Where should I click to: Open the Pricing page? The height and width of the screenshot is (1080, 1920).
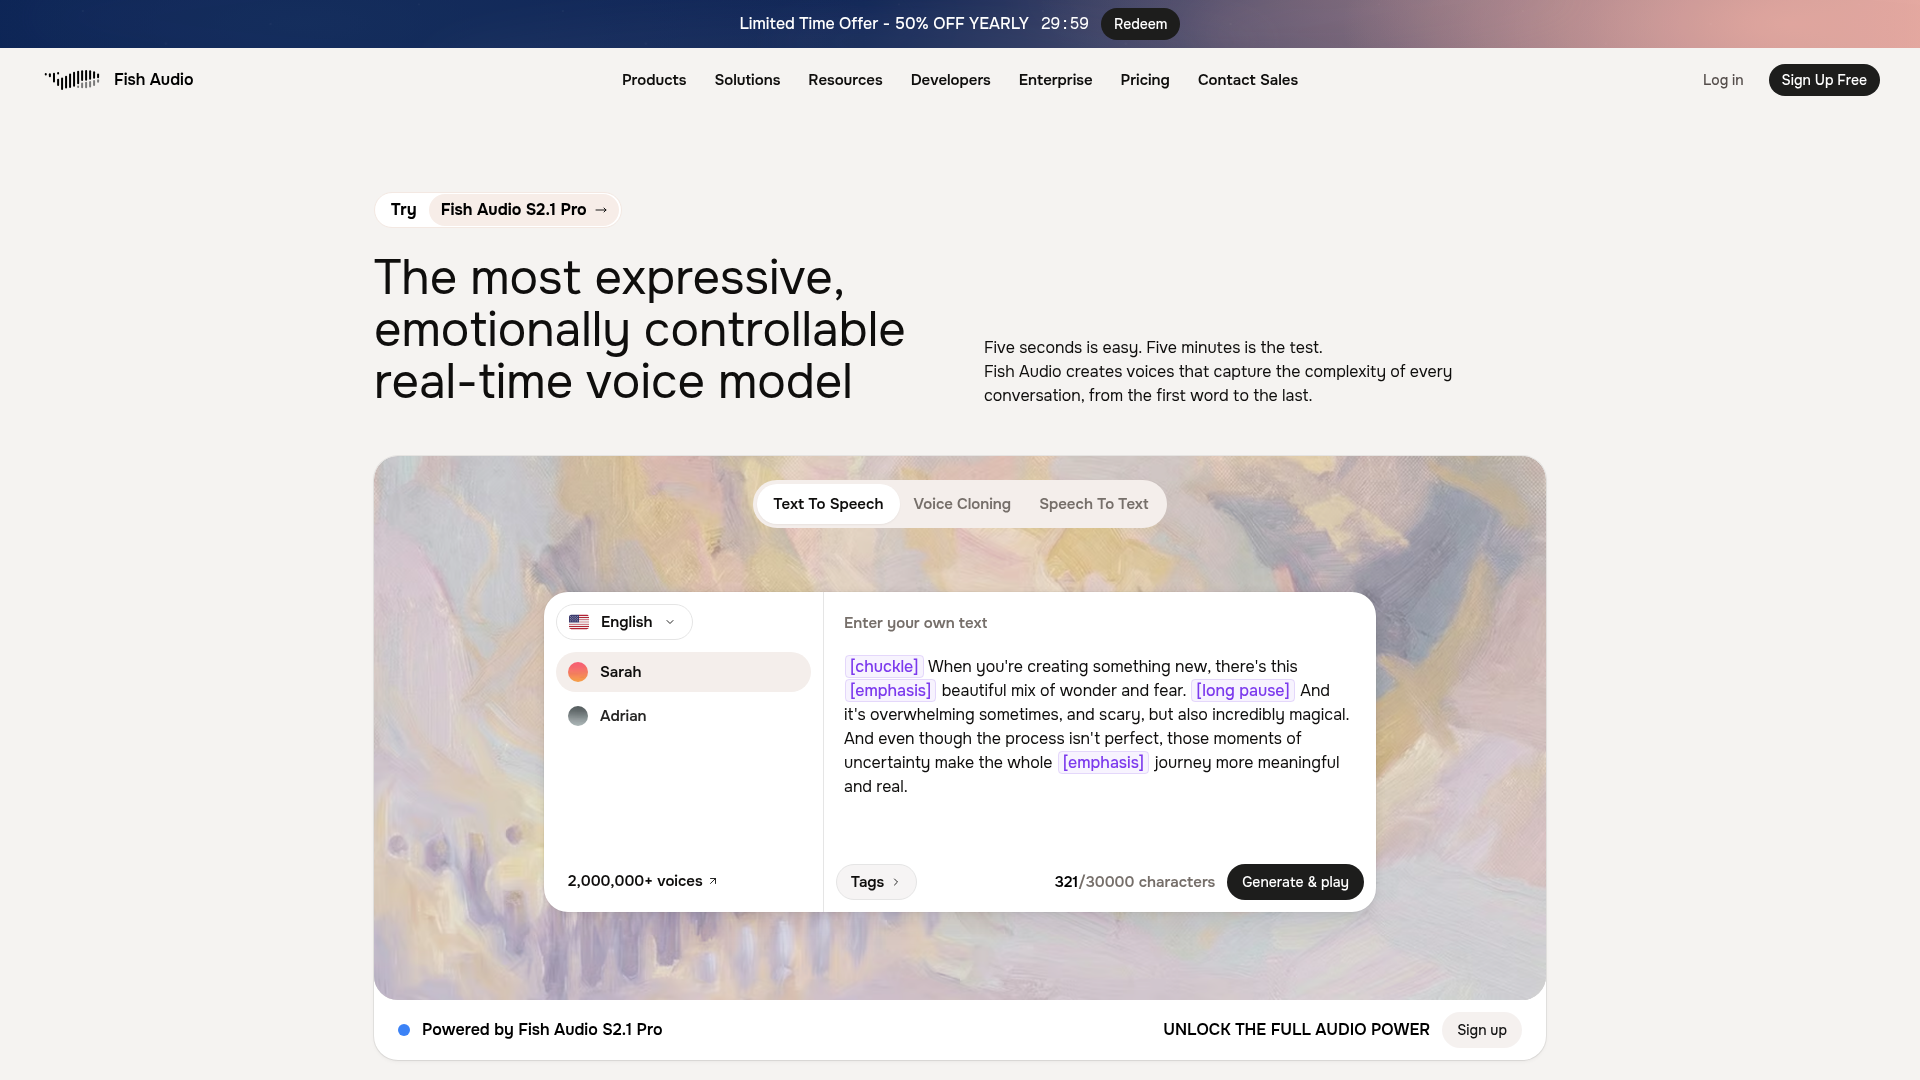1145,80
